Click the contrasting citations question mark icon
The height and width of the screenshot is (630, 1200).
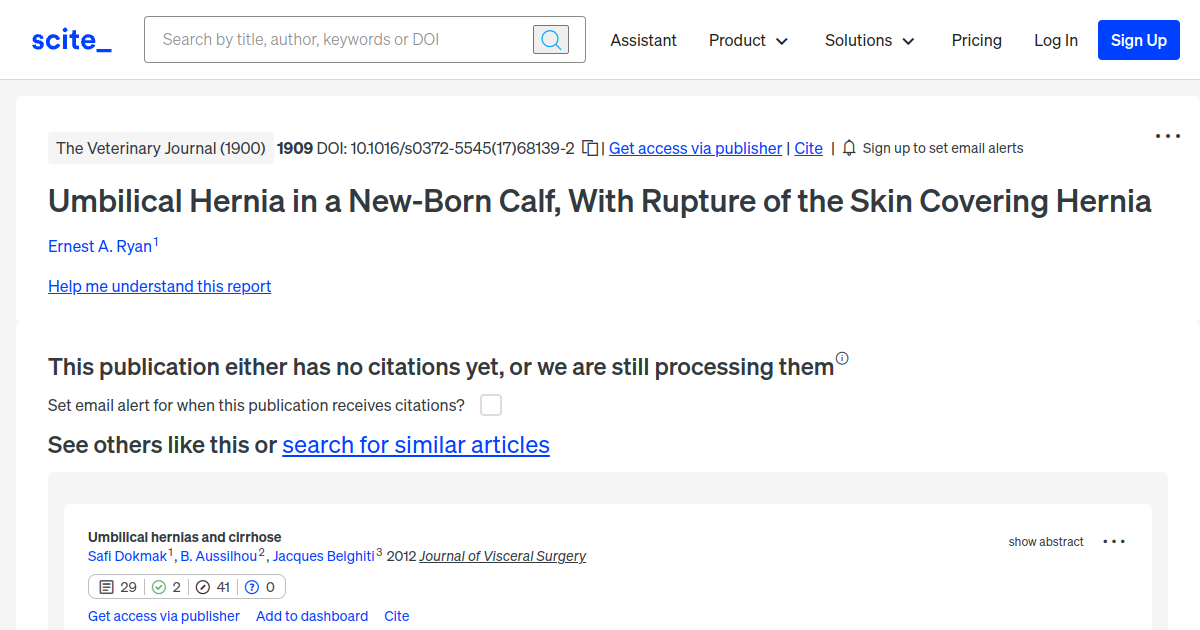(x=252, y=587)
